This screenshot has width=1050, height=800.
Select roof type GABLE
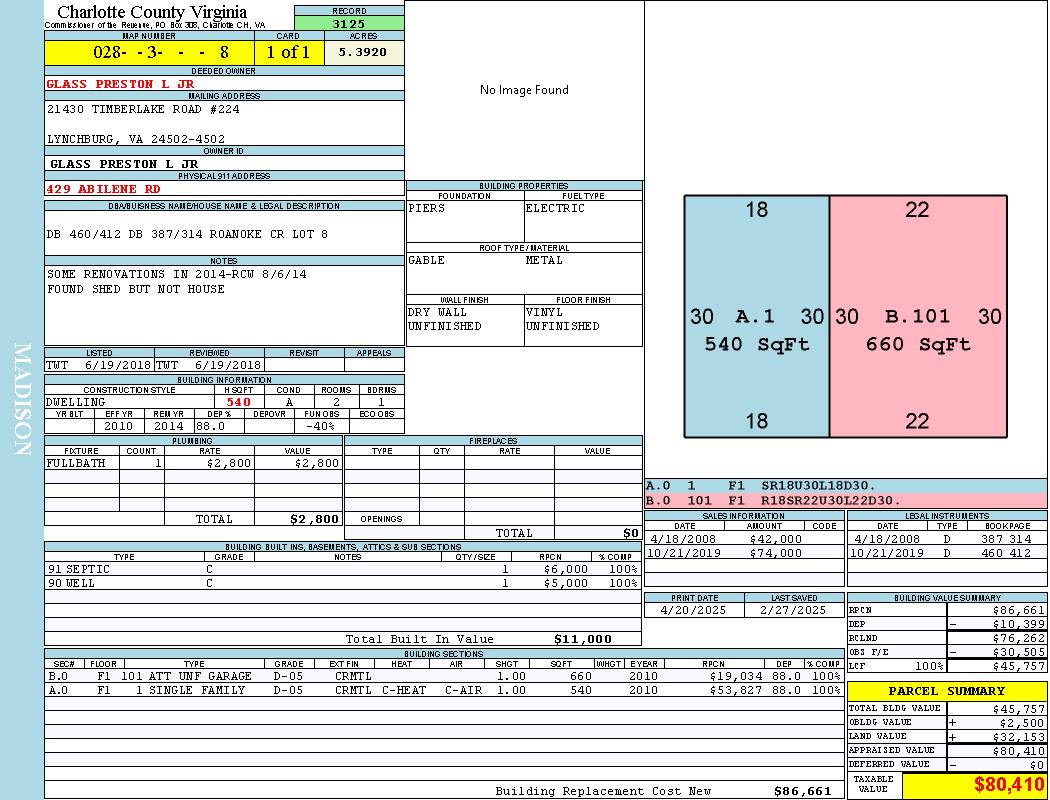pyautogui.click(x=427, y=260)
